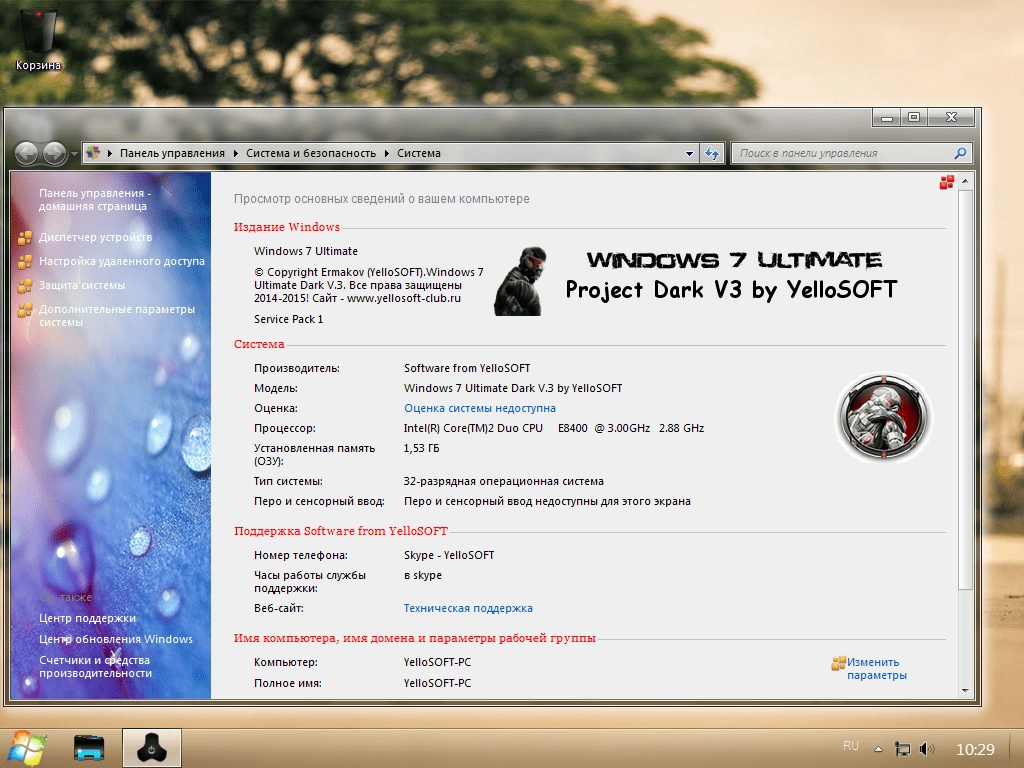The image size is (1024, 768).
Task: Open Настройка удаленного доступа link
Action: [x=121, y=261]
